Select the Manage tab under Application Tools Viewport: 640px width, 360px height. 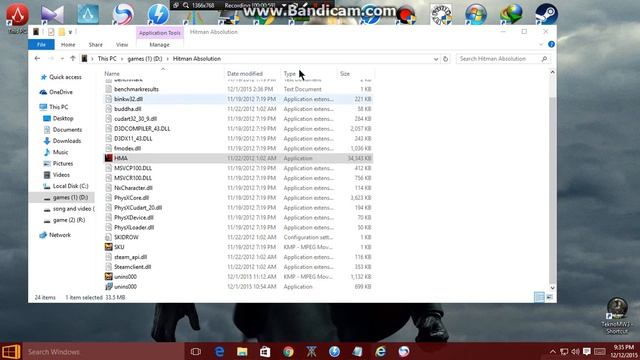[x=159, y=44]
